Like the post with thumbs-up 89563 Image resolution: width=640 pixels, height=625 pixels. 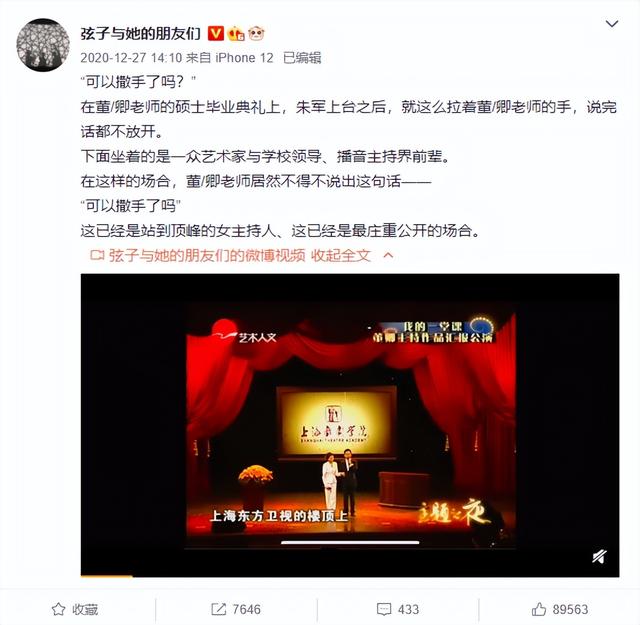pos(560,609)
